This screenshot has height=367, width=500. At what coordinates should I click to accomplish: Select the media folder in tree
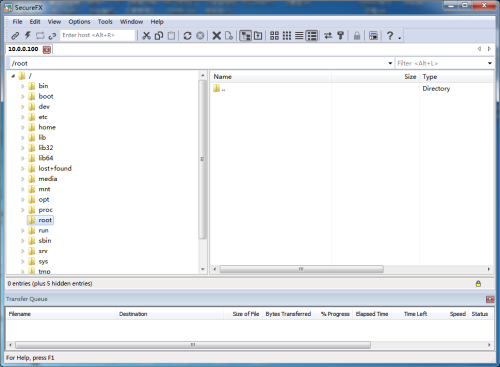click(x=48, y=179)
